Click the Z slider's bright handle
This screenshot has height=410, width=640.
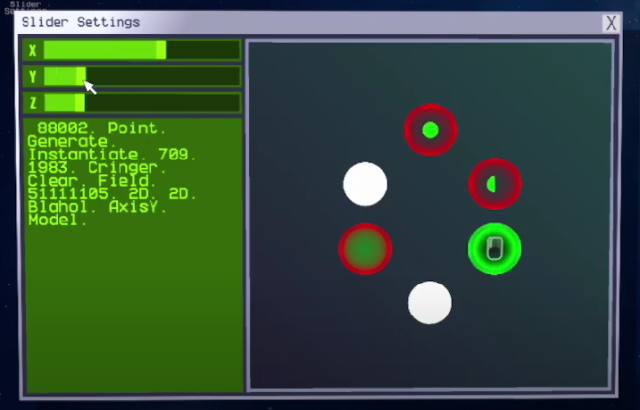pos(79,102)
